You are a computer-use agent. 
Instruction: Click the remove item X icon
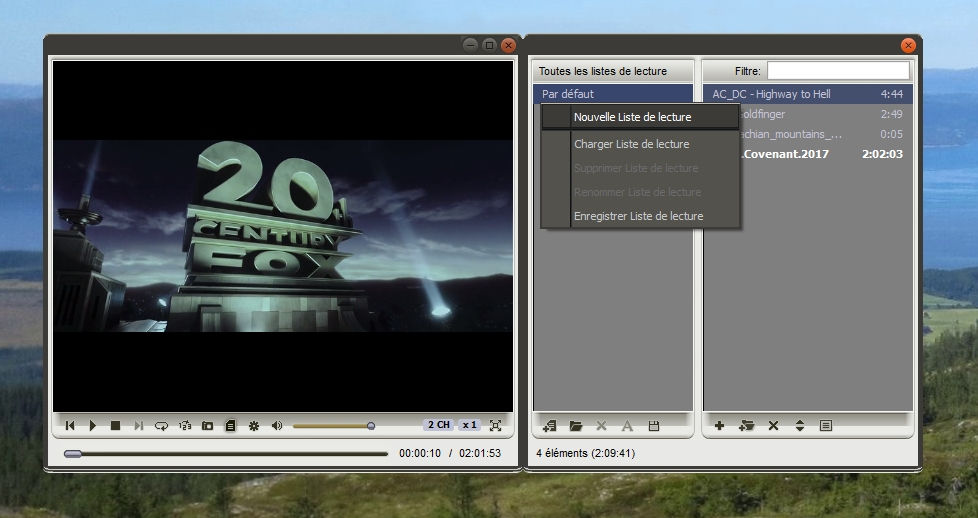(x=773, y=426)
